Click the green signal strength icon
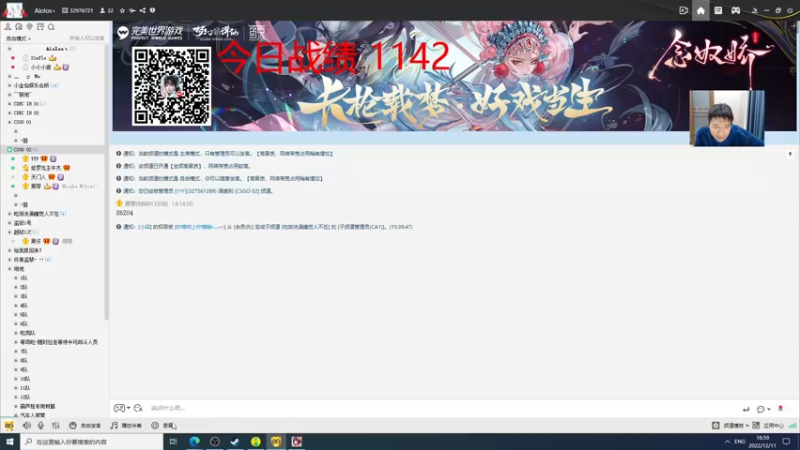 tap(792, 426)
